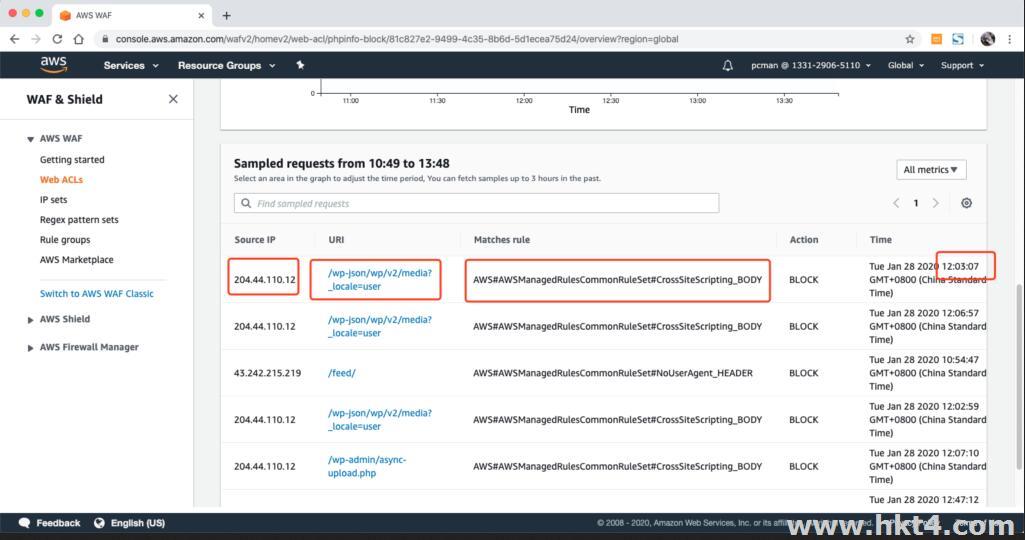Open media URI link in 12:02:59 row
The width and height of the screenshot is (1025, 540).
(x=380, y=420)
